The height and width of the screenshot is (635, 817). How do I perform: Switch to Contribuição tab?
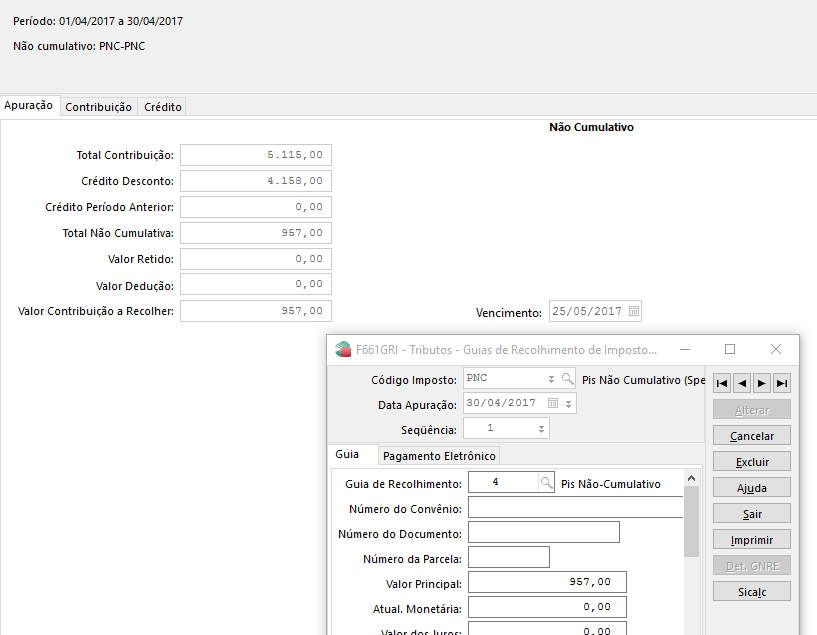click(98, 107)
